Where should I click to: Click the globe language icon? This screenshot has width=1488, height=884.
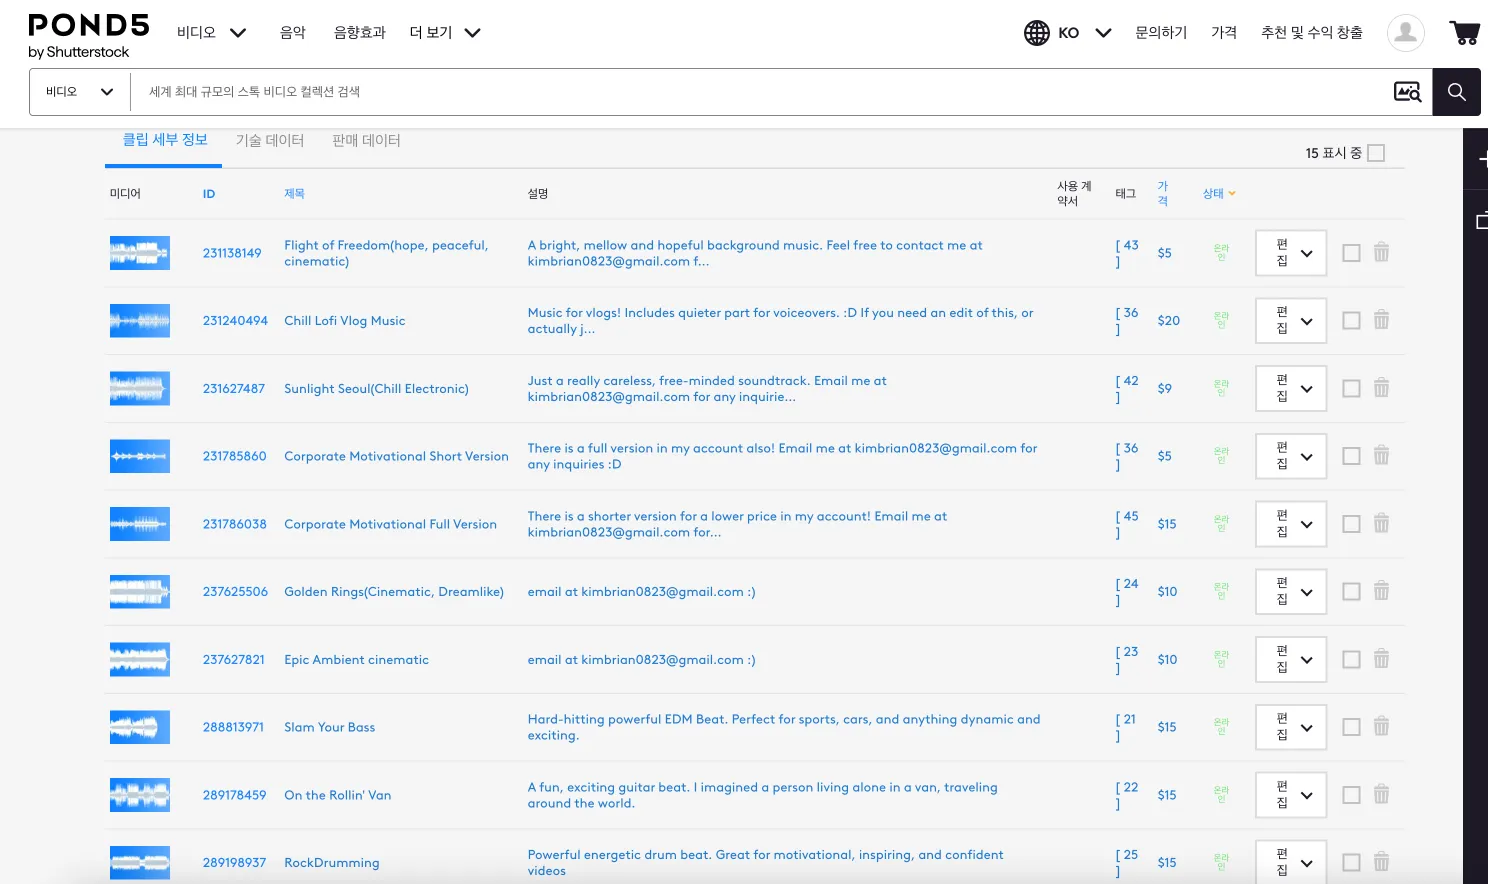1037,33
